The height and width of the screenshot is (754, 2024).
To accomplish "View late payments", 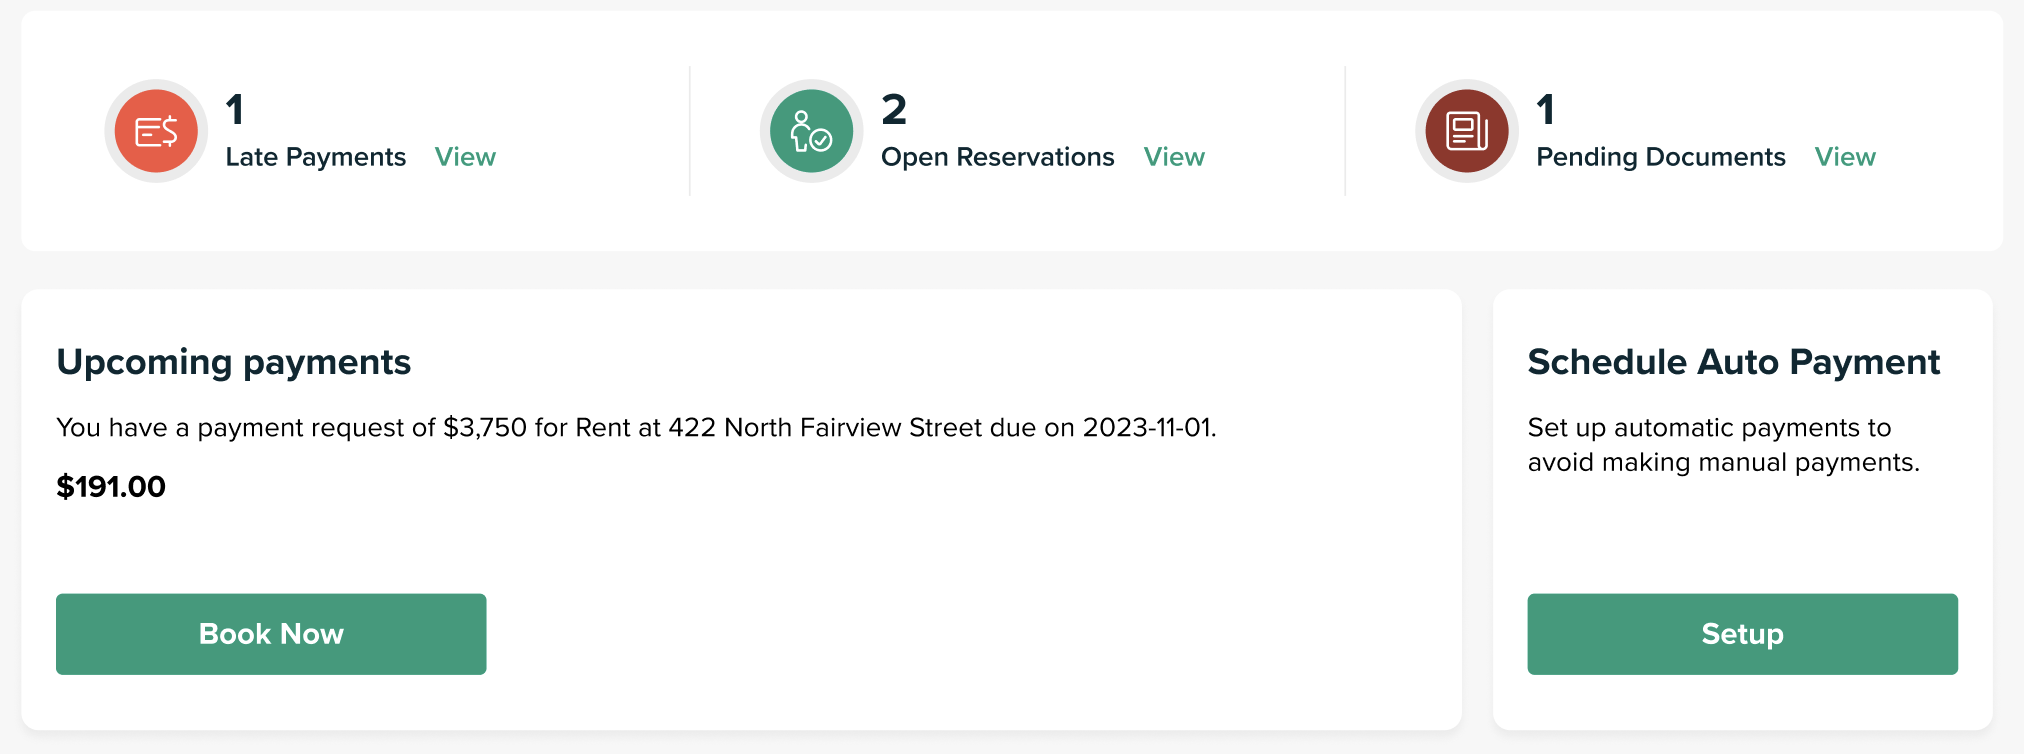I will [x=465, y=157].
